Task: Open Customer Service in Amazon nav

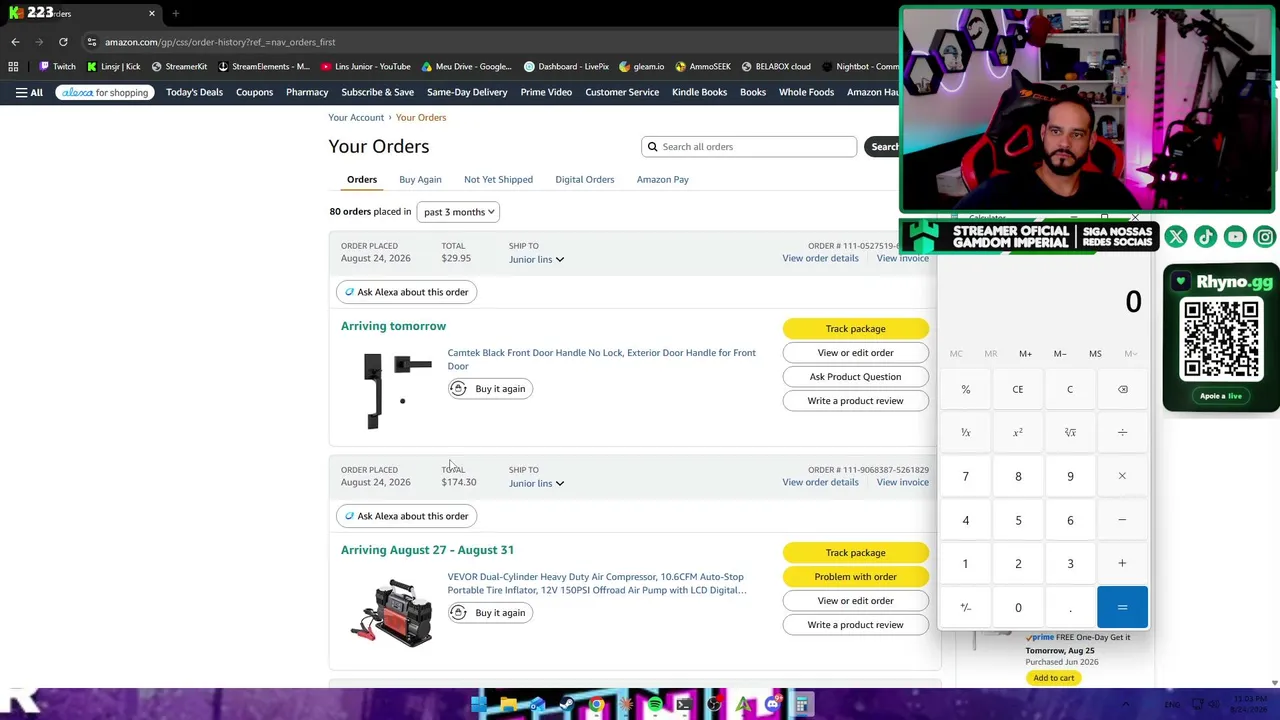Action: click(622, 92)
